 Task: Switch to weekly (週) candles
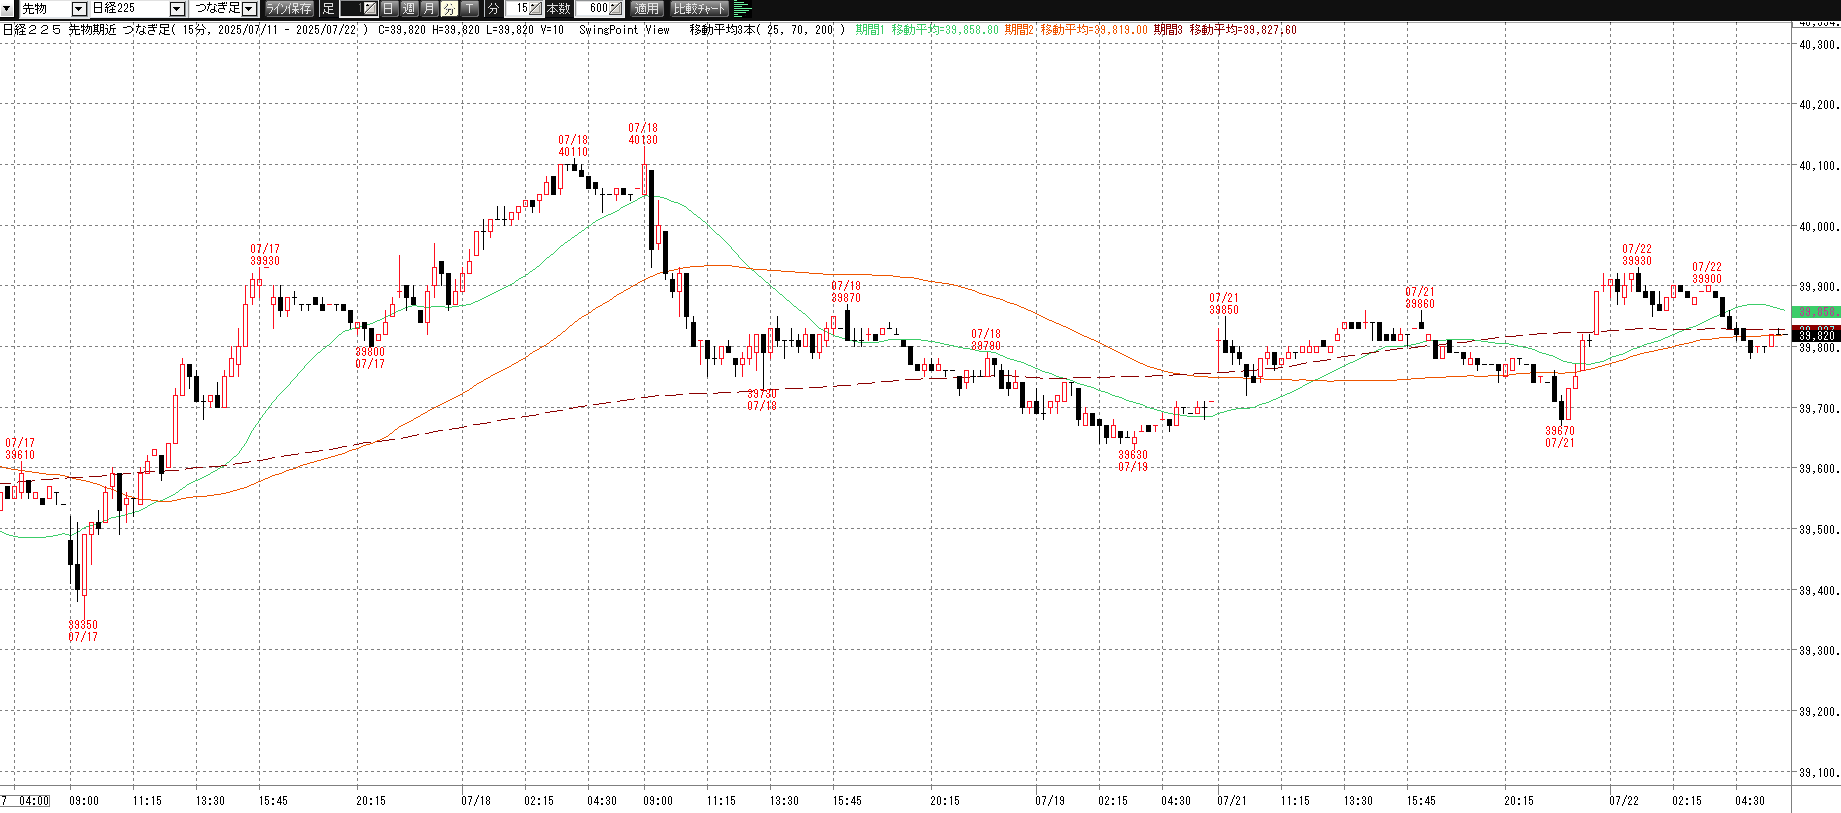(x=409, y=9)
